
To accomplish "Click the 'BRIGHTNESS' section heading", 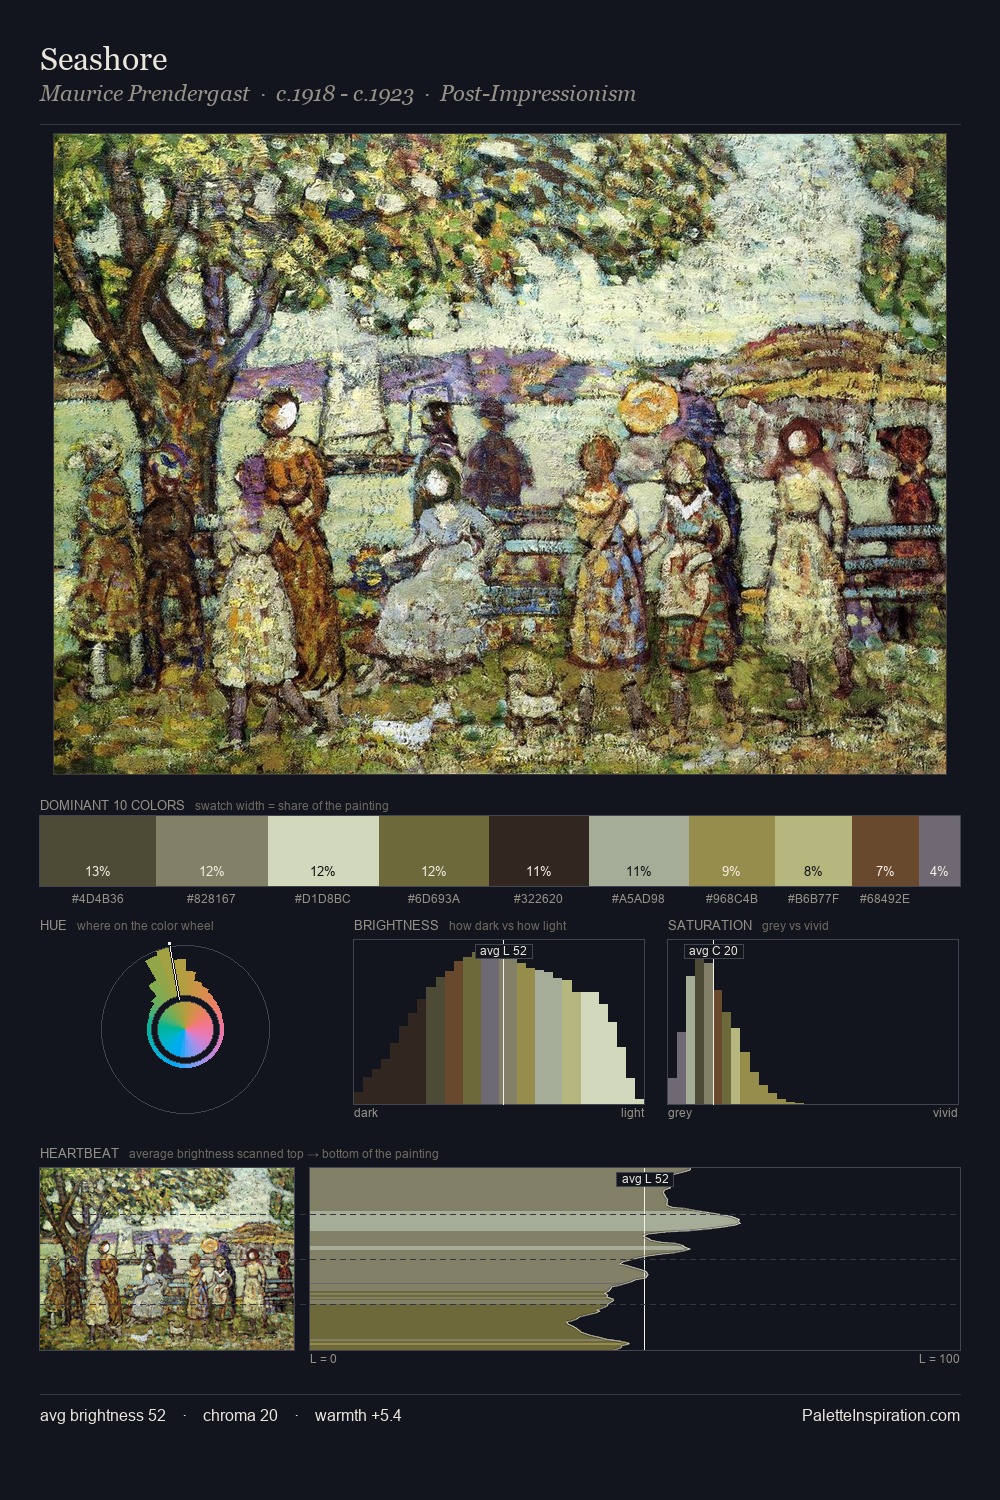I will (396, 925).
